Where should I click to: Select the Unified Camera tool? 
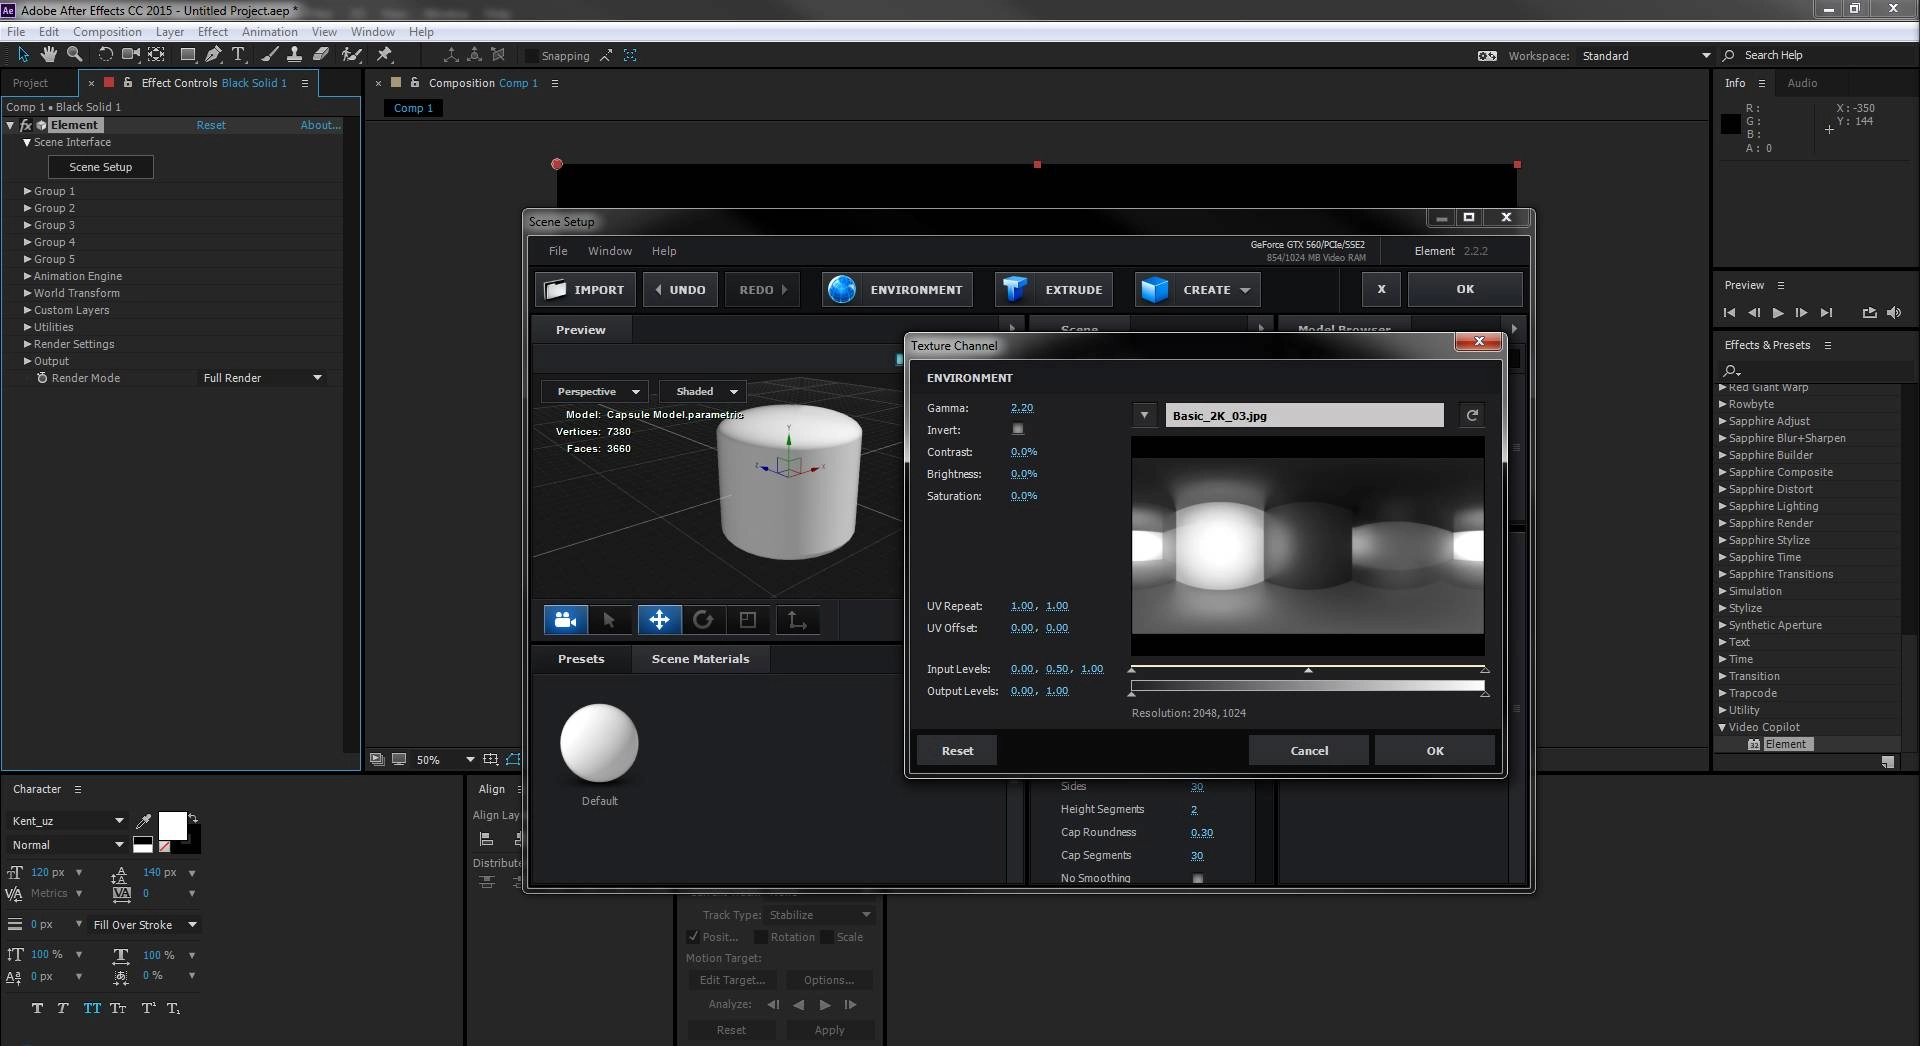[x=131, y=54]
